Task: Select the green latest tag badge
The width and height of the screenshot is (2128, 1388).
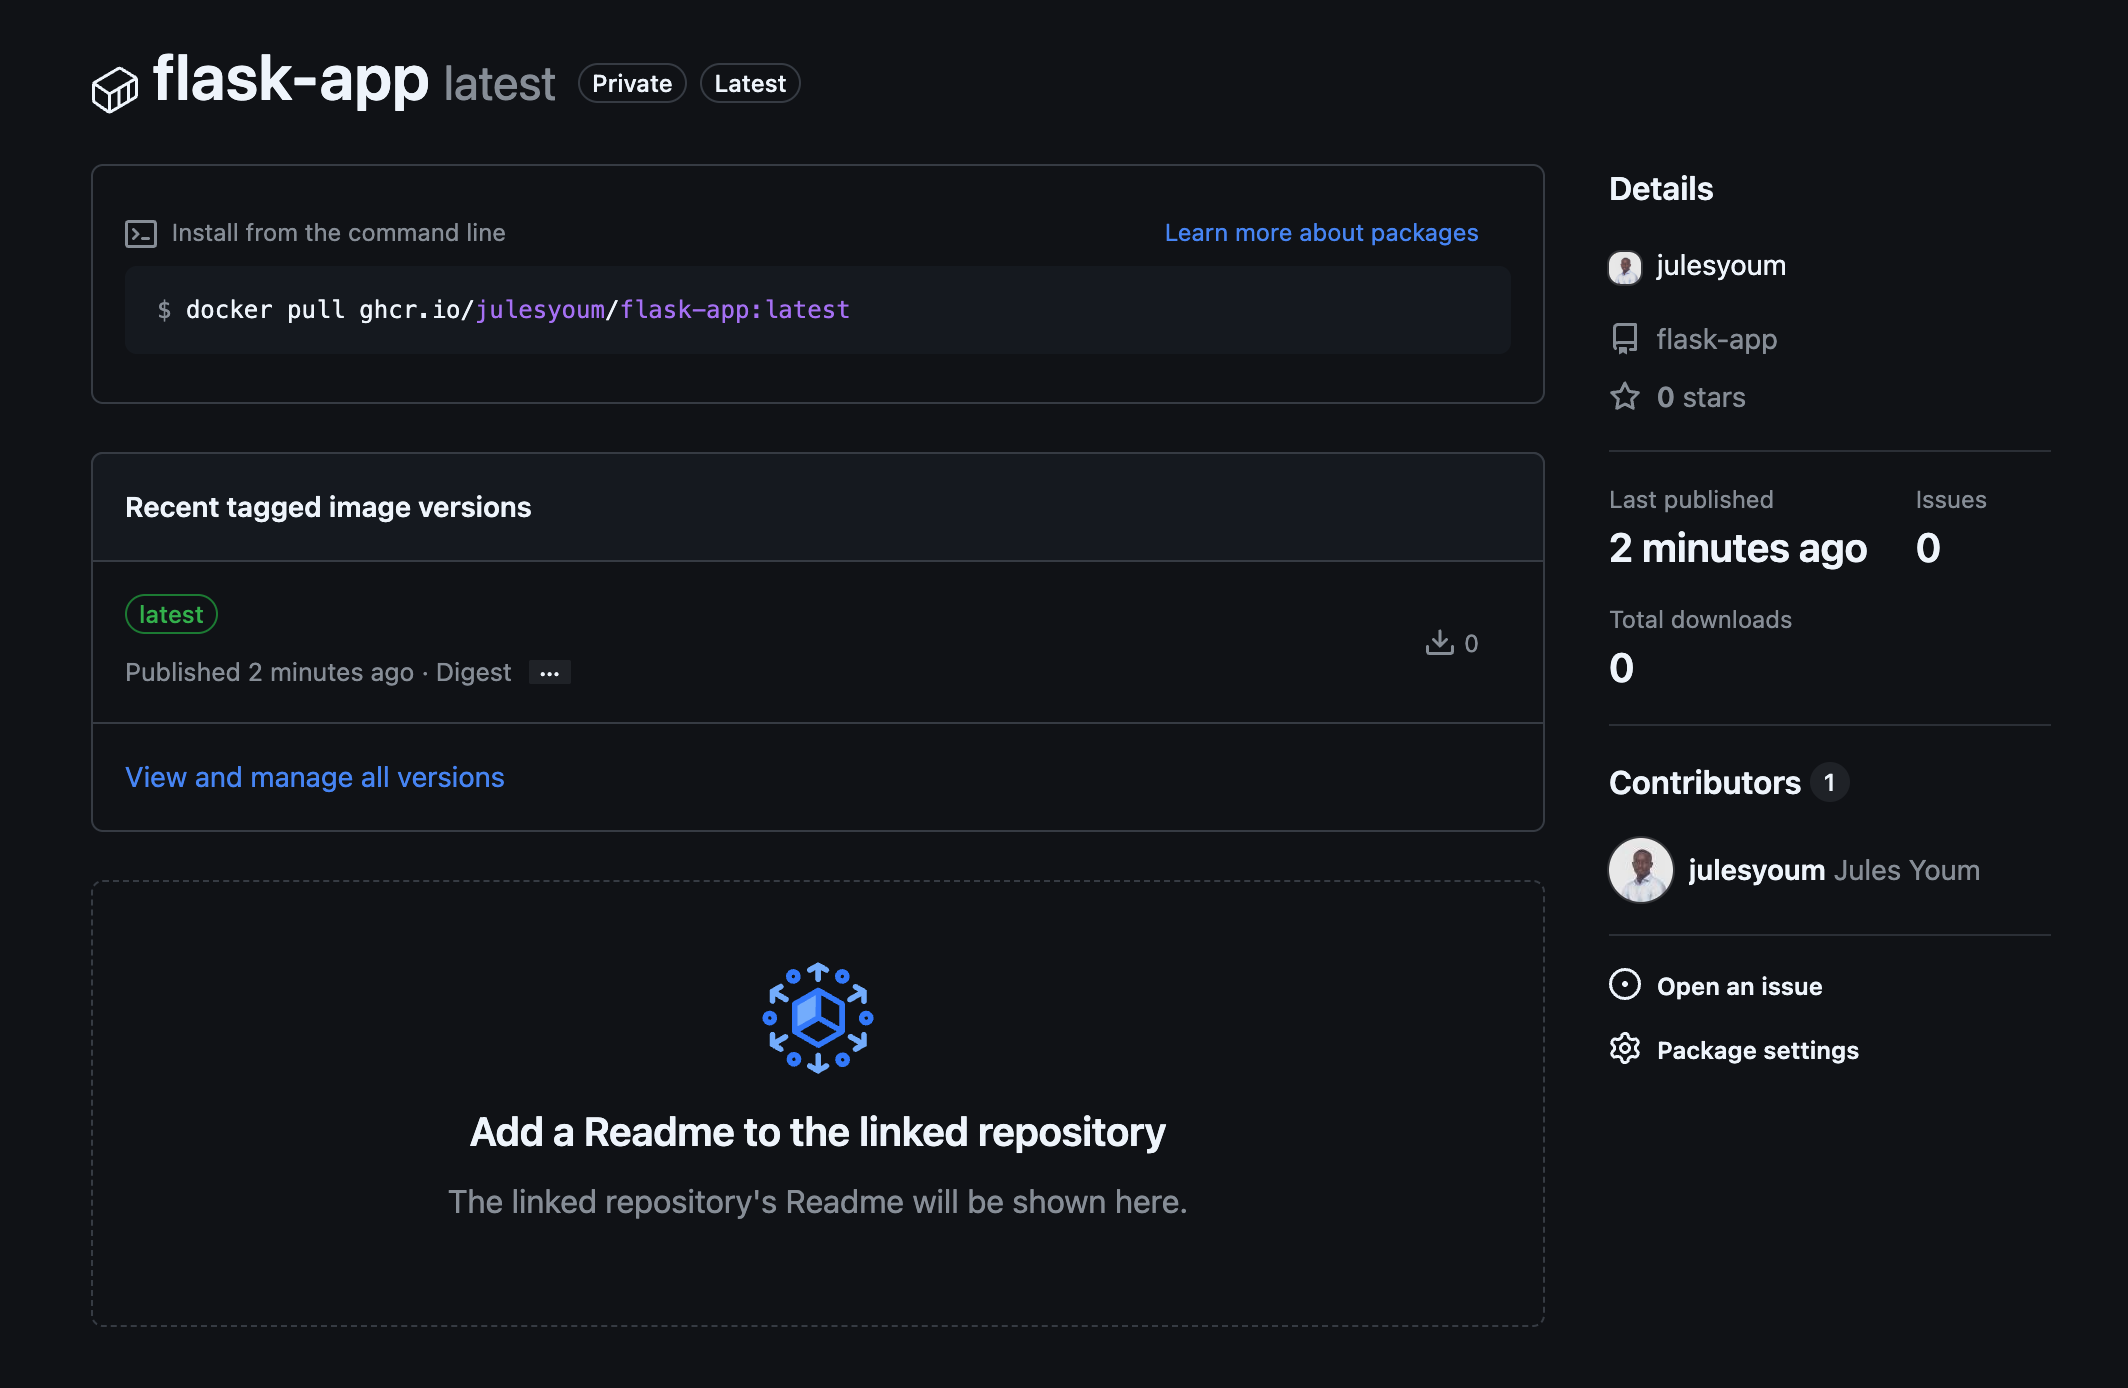Action: [x=171, y=614]
